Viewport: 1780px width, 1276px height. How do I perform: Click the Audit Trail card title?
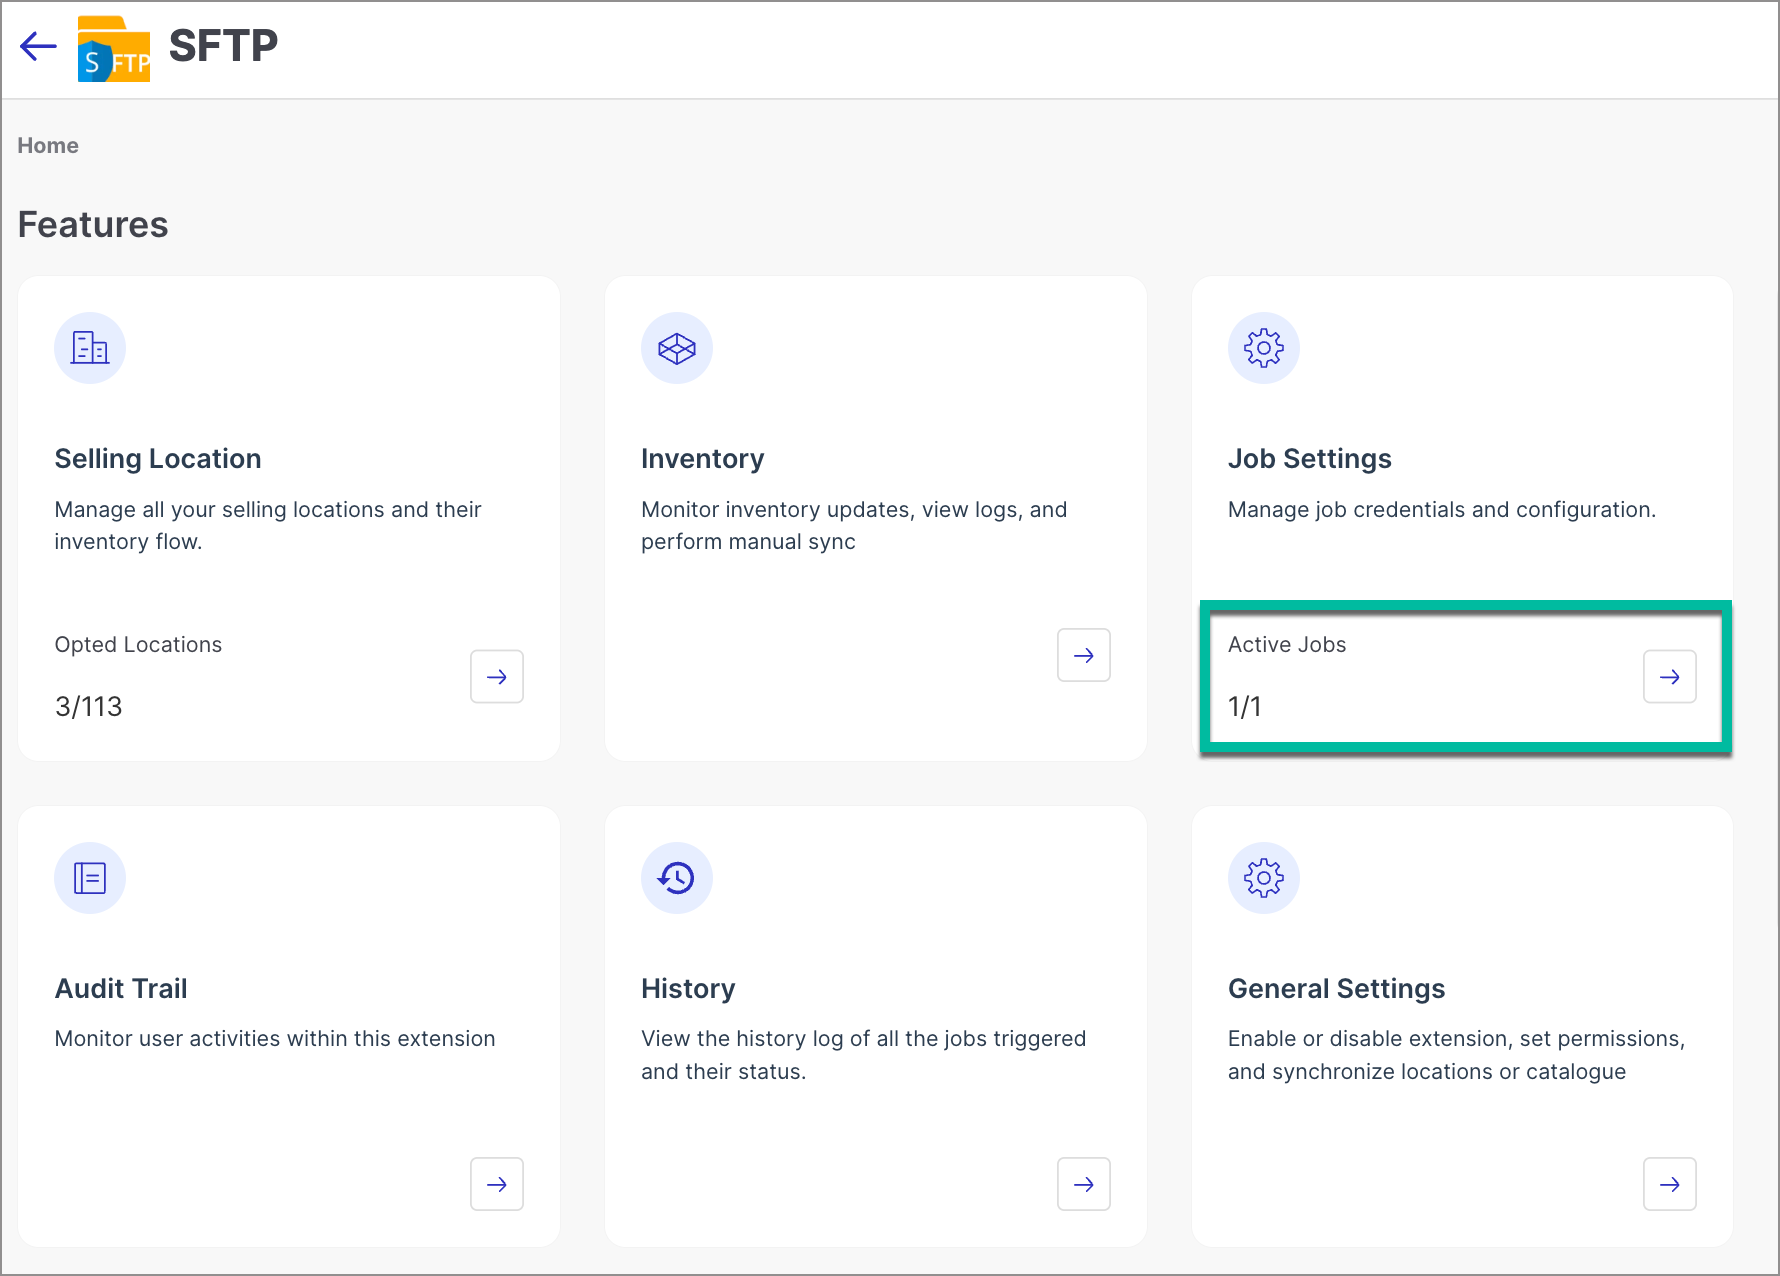pos(121,989)
